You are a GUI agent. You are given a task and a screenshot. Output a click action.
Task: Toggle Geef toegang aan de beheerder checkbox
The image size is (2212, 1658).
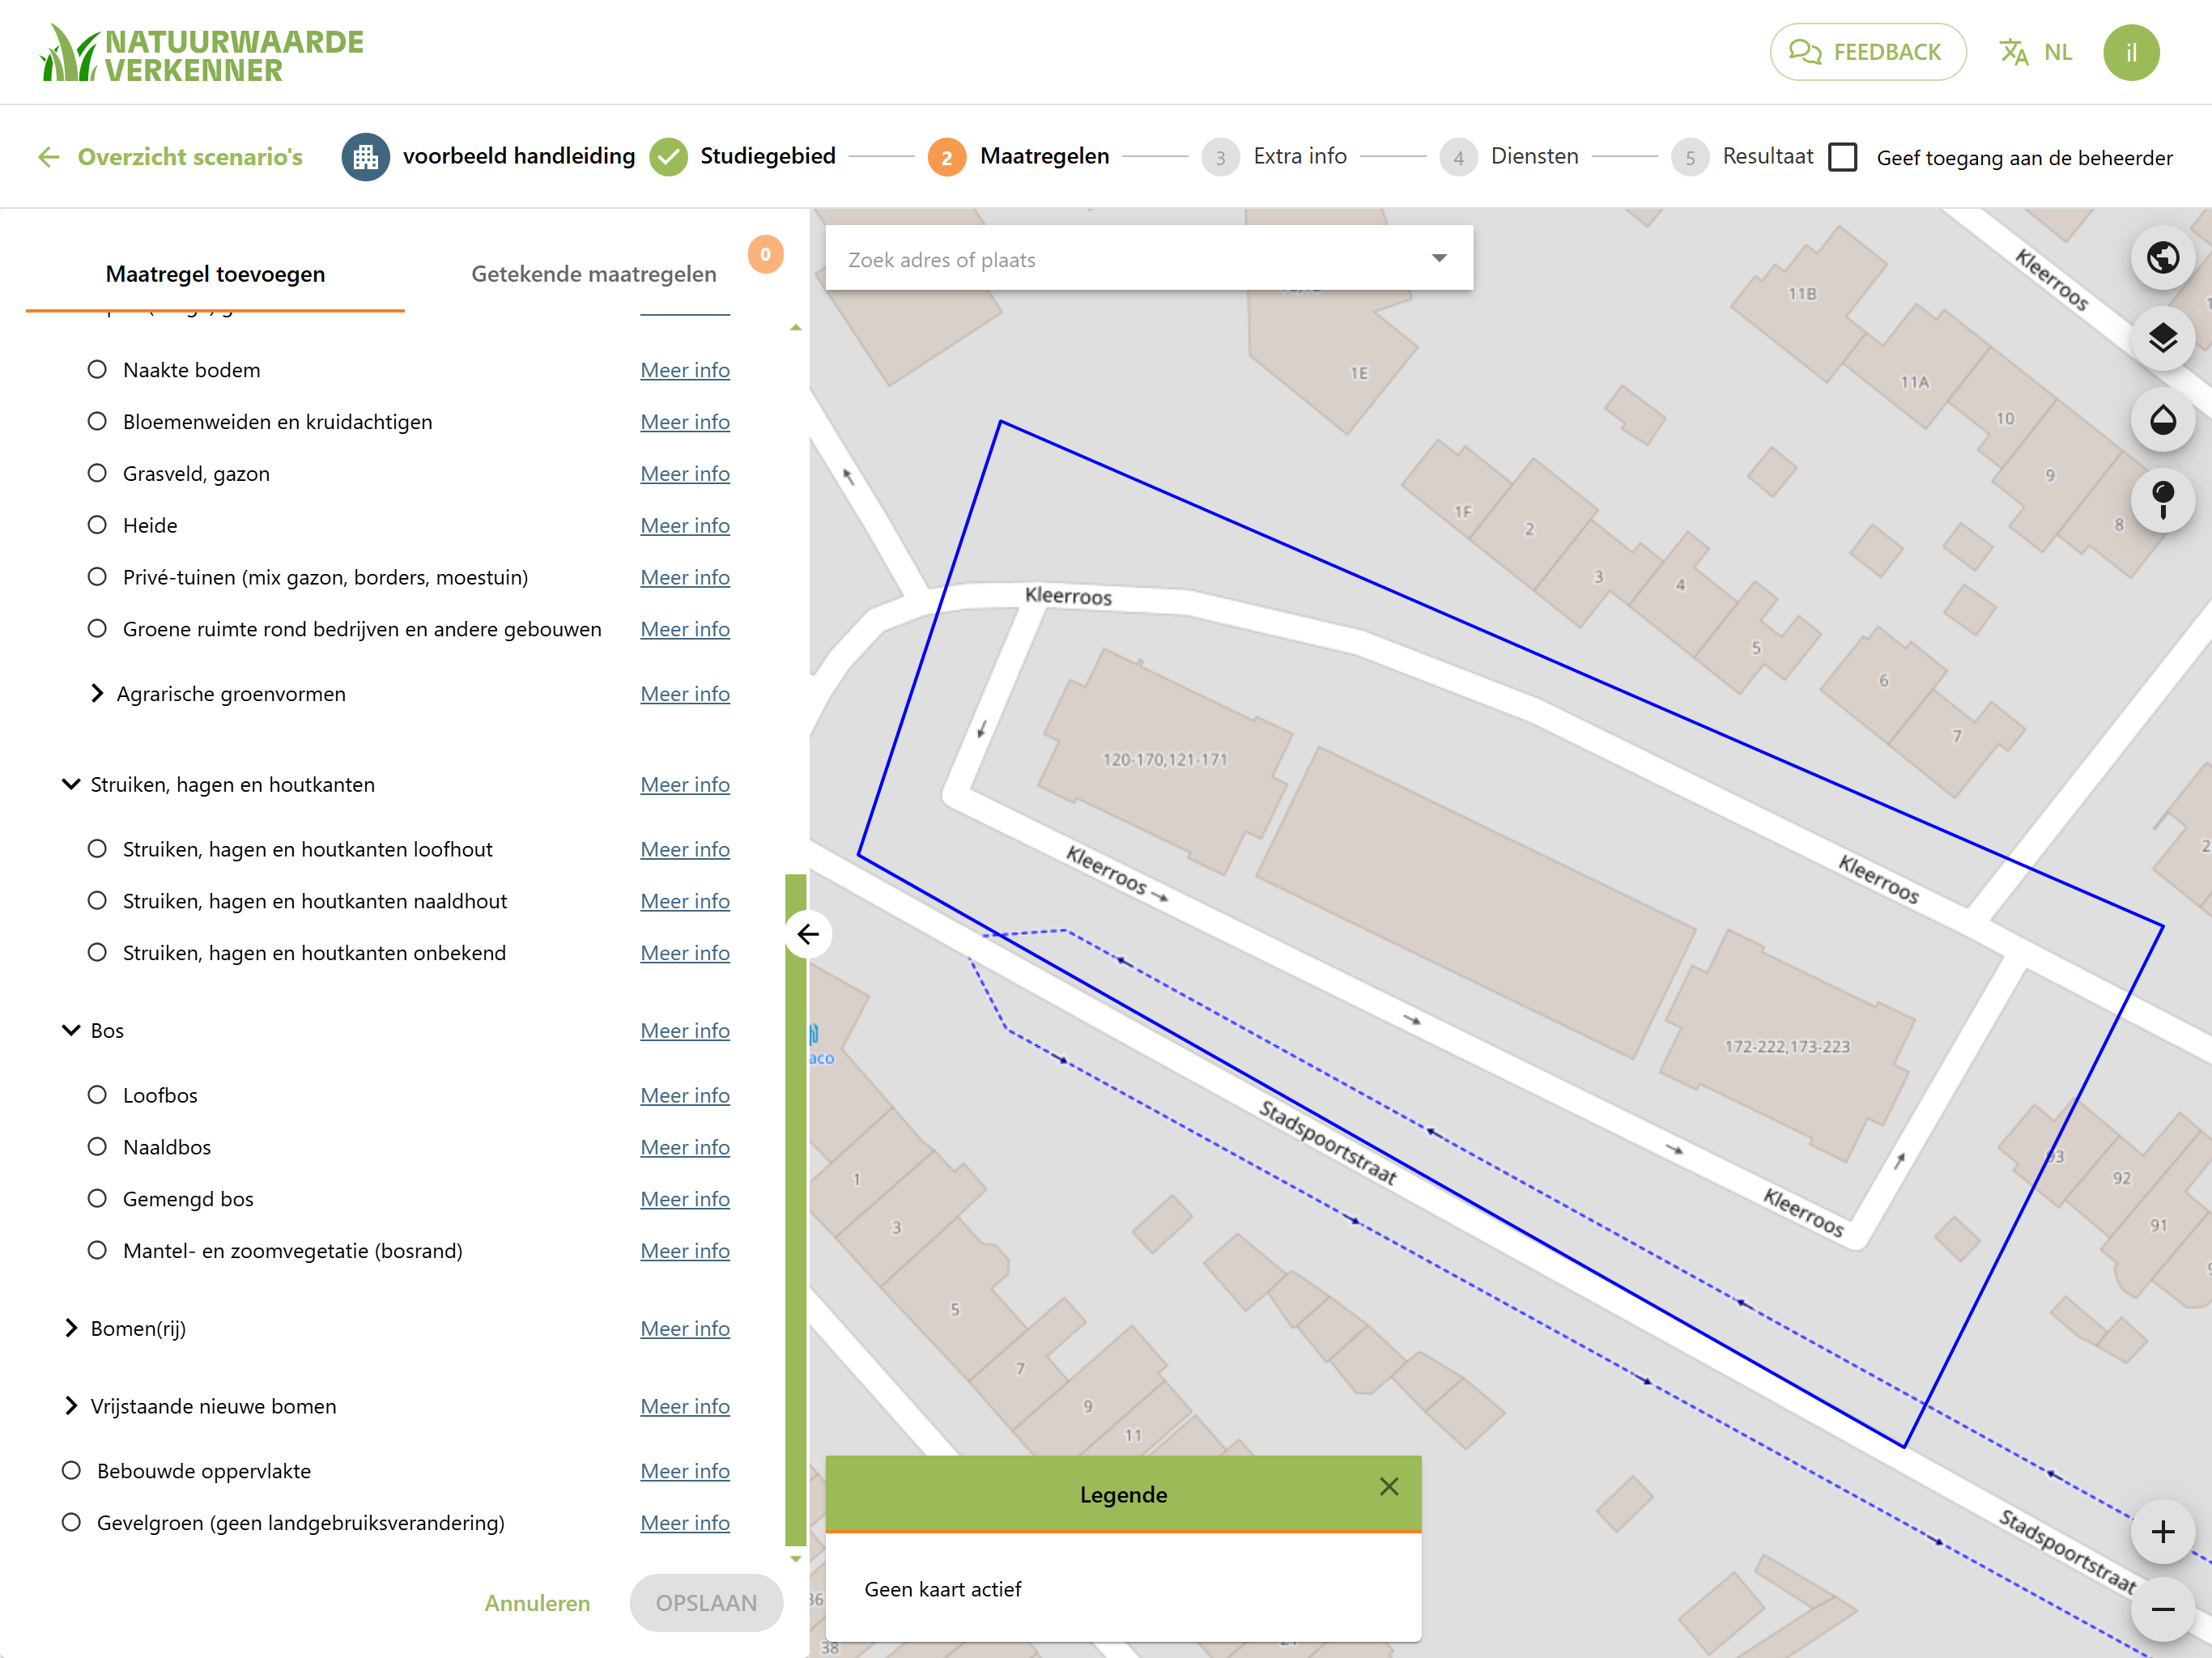coord(1842,157)
